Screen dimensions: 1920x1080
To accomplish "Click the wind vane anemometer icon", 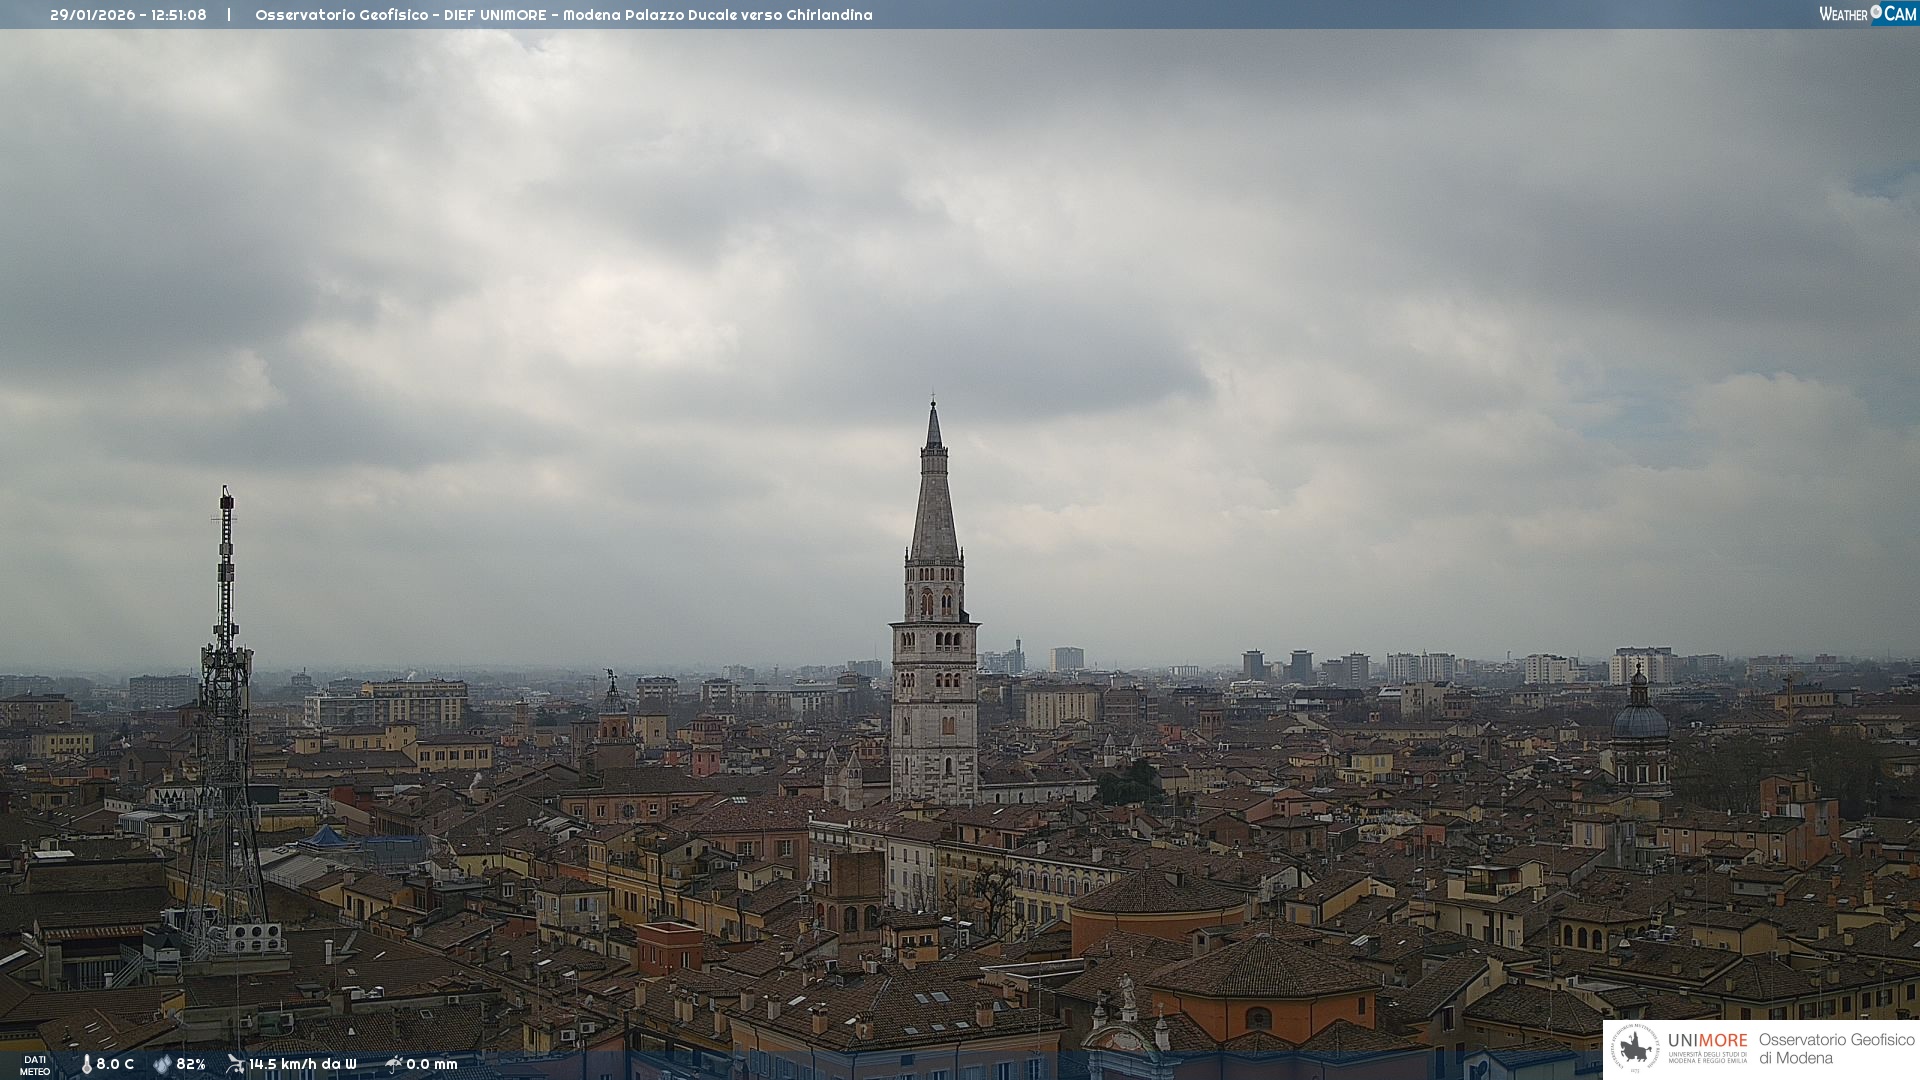I will click(x=235, y=1064).
